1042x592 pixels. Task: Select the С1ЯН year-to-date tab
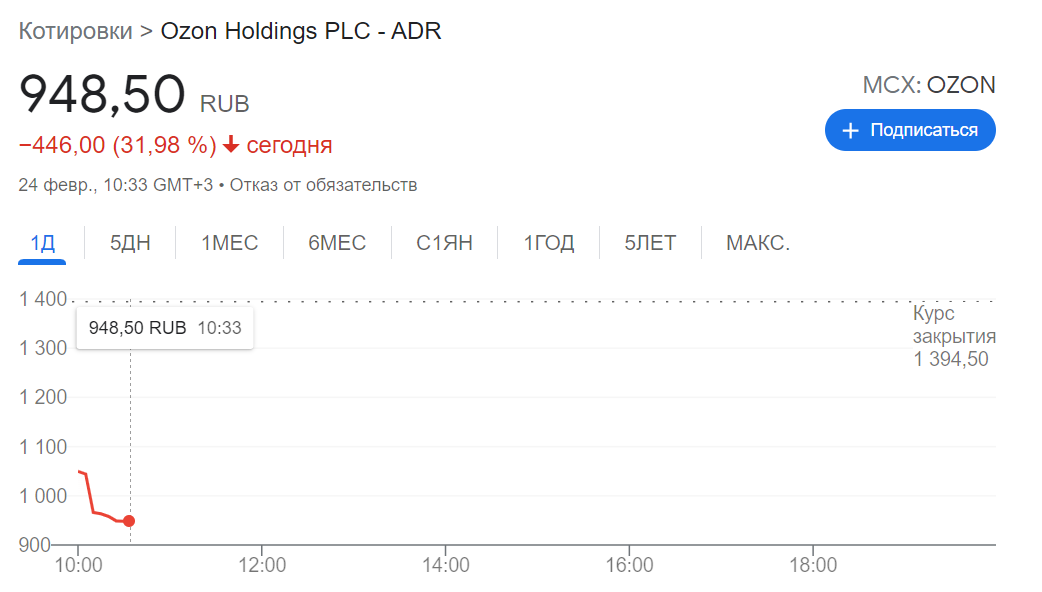tap(444, 243)
